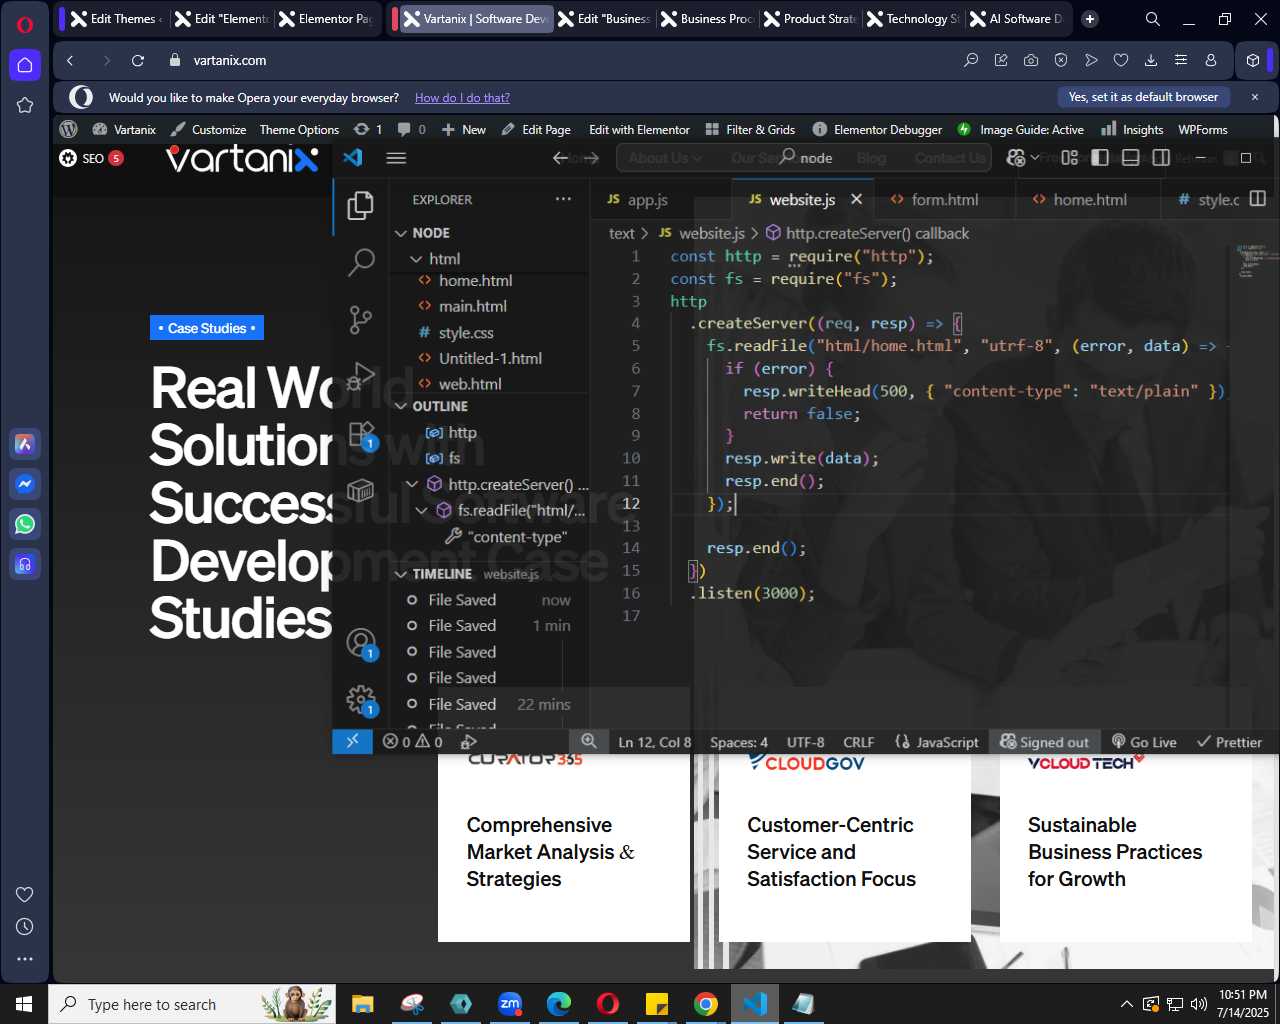Open VS Code Accounts icon
Image resolution: width=1280 pixels, height=1024 pixels.
(x=360, y=643)
